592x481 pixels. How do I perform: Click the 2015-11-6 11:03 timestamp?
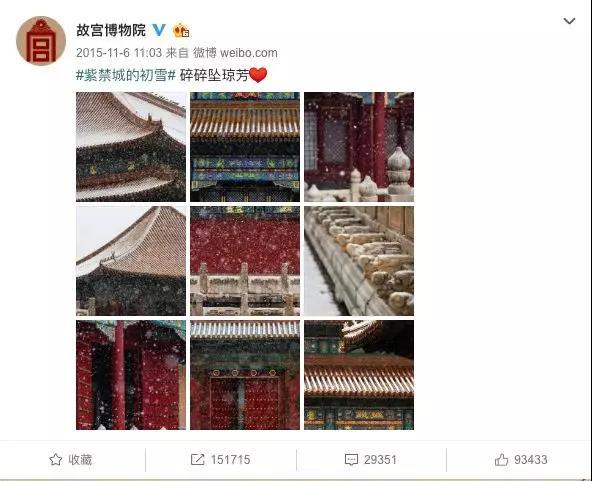pos(119,53)
